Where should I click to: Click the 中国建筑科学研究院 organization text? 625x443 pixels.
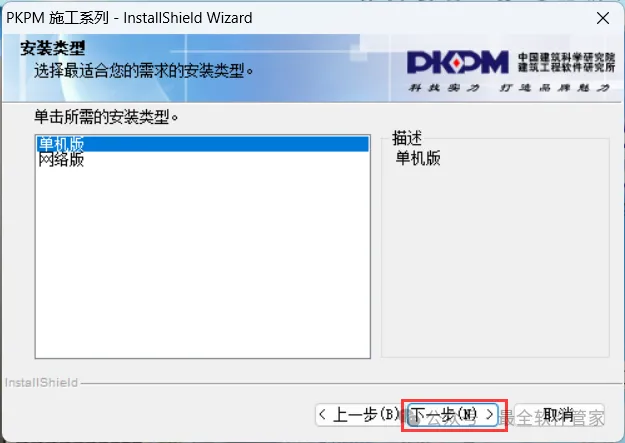click(x=566, y=58)
